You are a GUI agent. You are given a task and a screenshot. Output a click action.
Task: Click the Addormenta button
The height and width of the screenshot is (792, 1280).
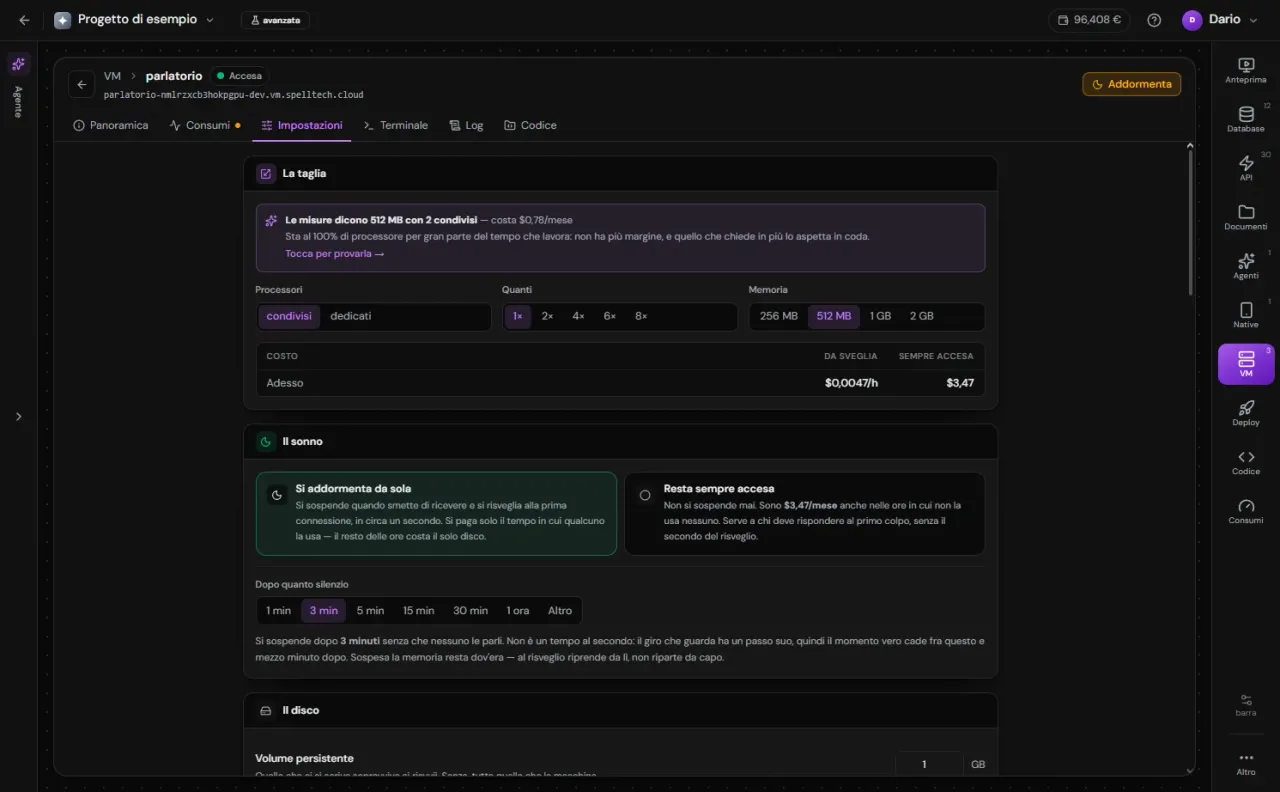(x=1131, y=84)
